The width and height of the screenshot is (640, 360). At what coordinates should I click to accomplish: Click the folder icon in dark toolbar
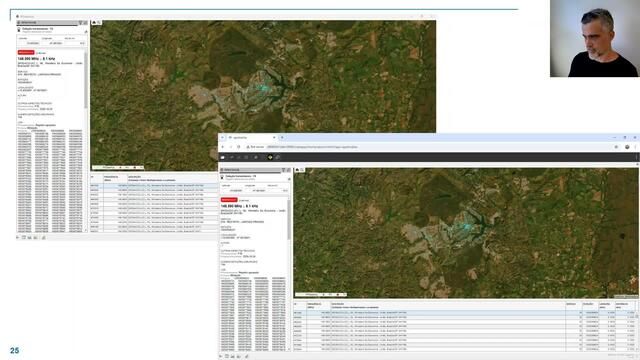point(223,157)
